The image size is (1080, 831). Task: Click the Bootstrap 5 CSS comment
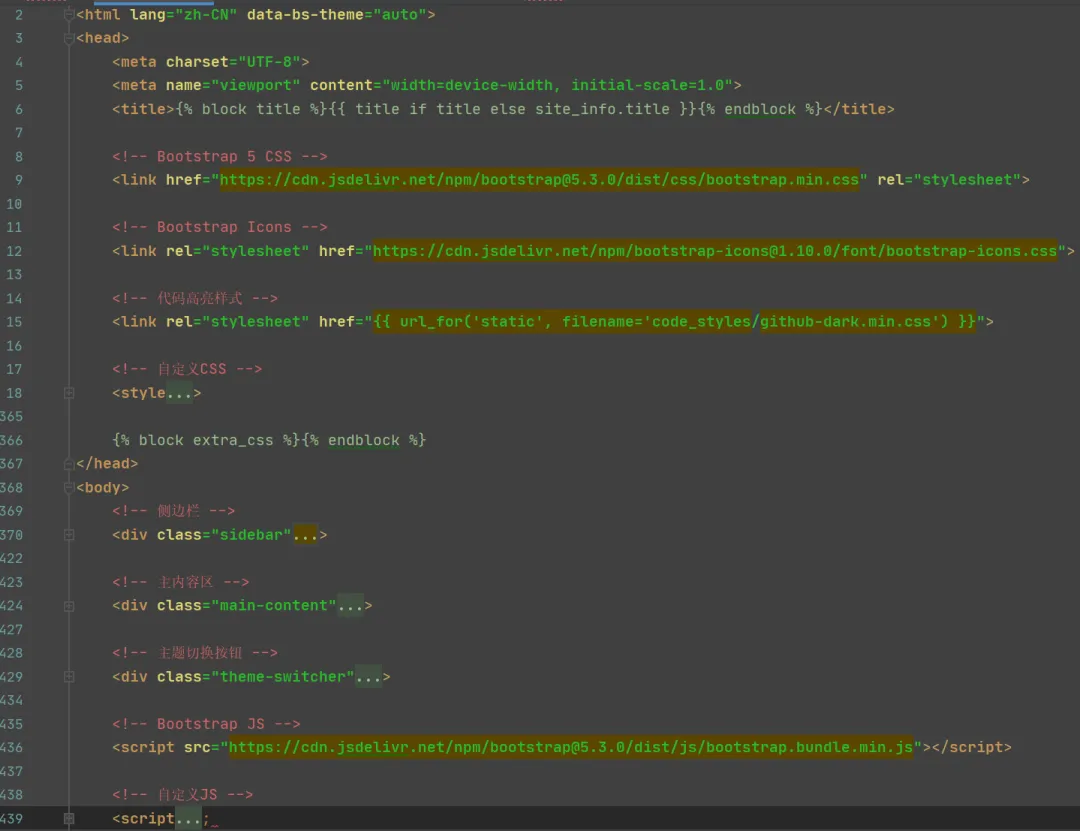click(220, 156)
